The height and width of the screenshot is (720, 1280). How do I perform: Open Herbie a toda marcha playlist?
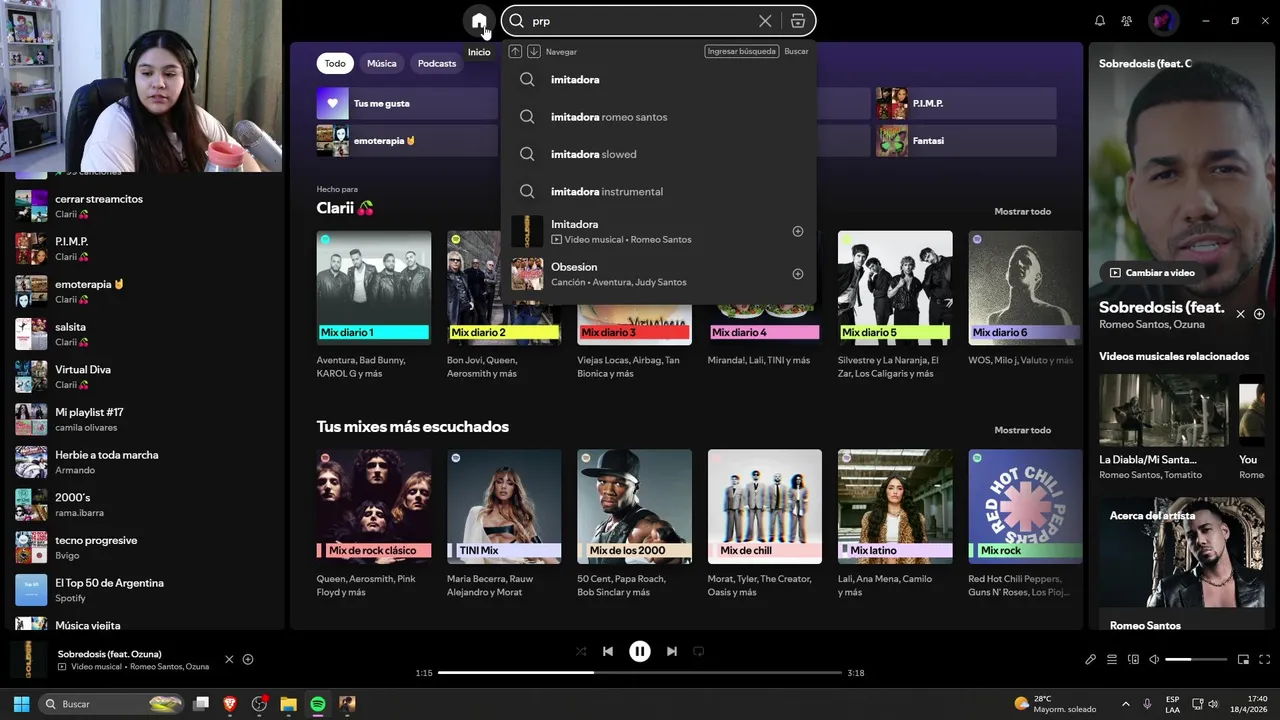[x=145, y=462]
